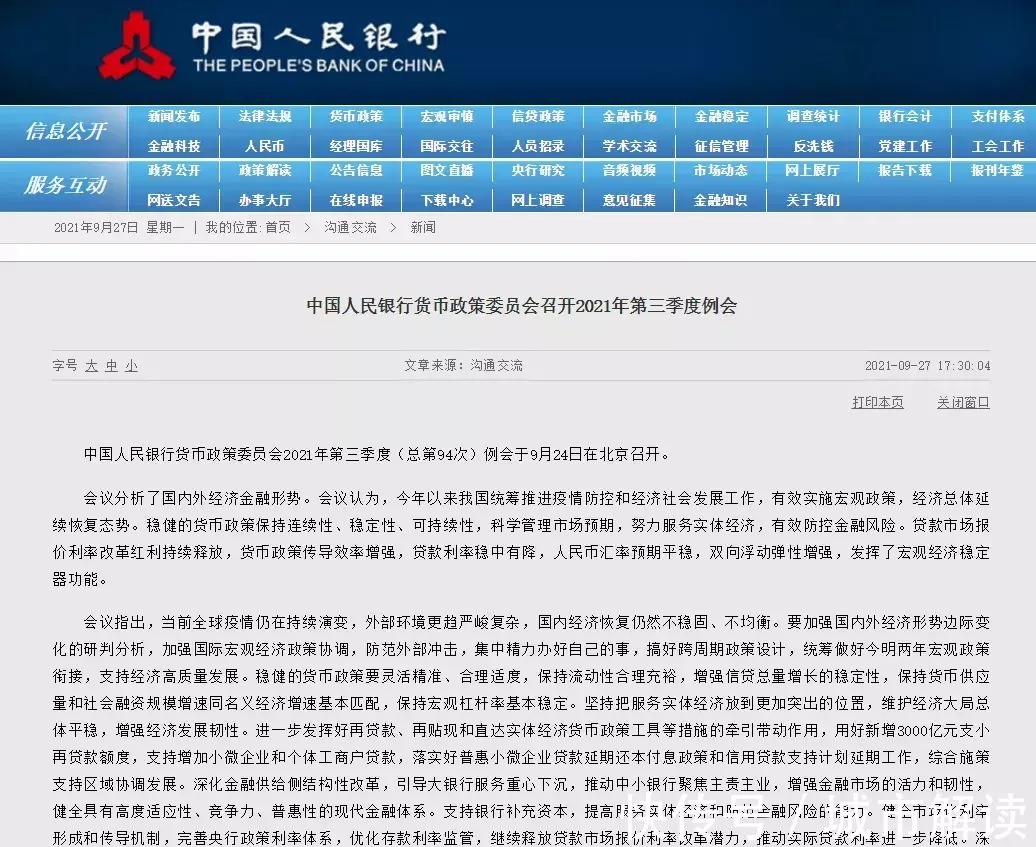Open the 新闻发布 menu item

(175, 116)
